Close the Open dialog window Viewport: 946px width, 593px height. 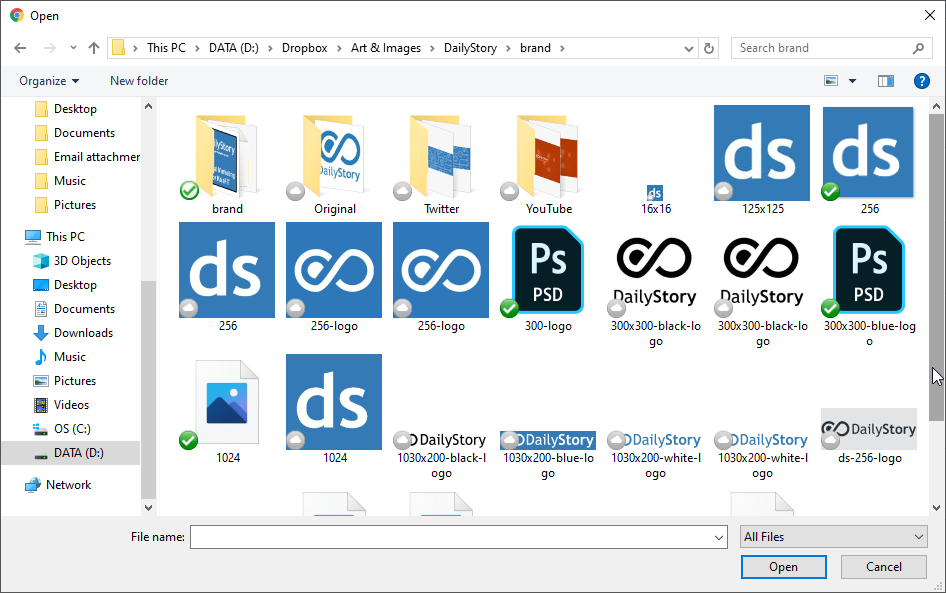[x=930, y=15]
